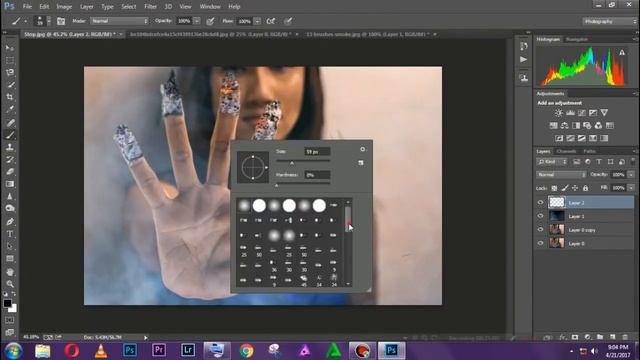Hide Layer 0 copy visibility eye
This screenshot has width=640, height=360.
pyautogui.click(x=540, y=229)
